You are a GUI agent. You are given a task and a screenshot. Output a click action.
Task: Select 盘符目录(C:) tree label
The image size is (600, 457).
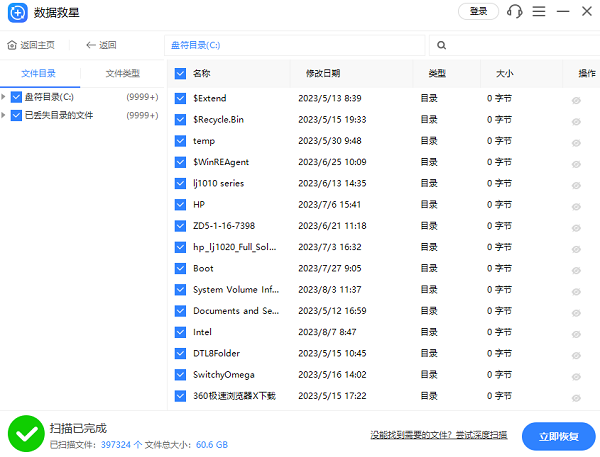click(49, 97)
